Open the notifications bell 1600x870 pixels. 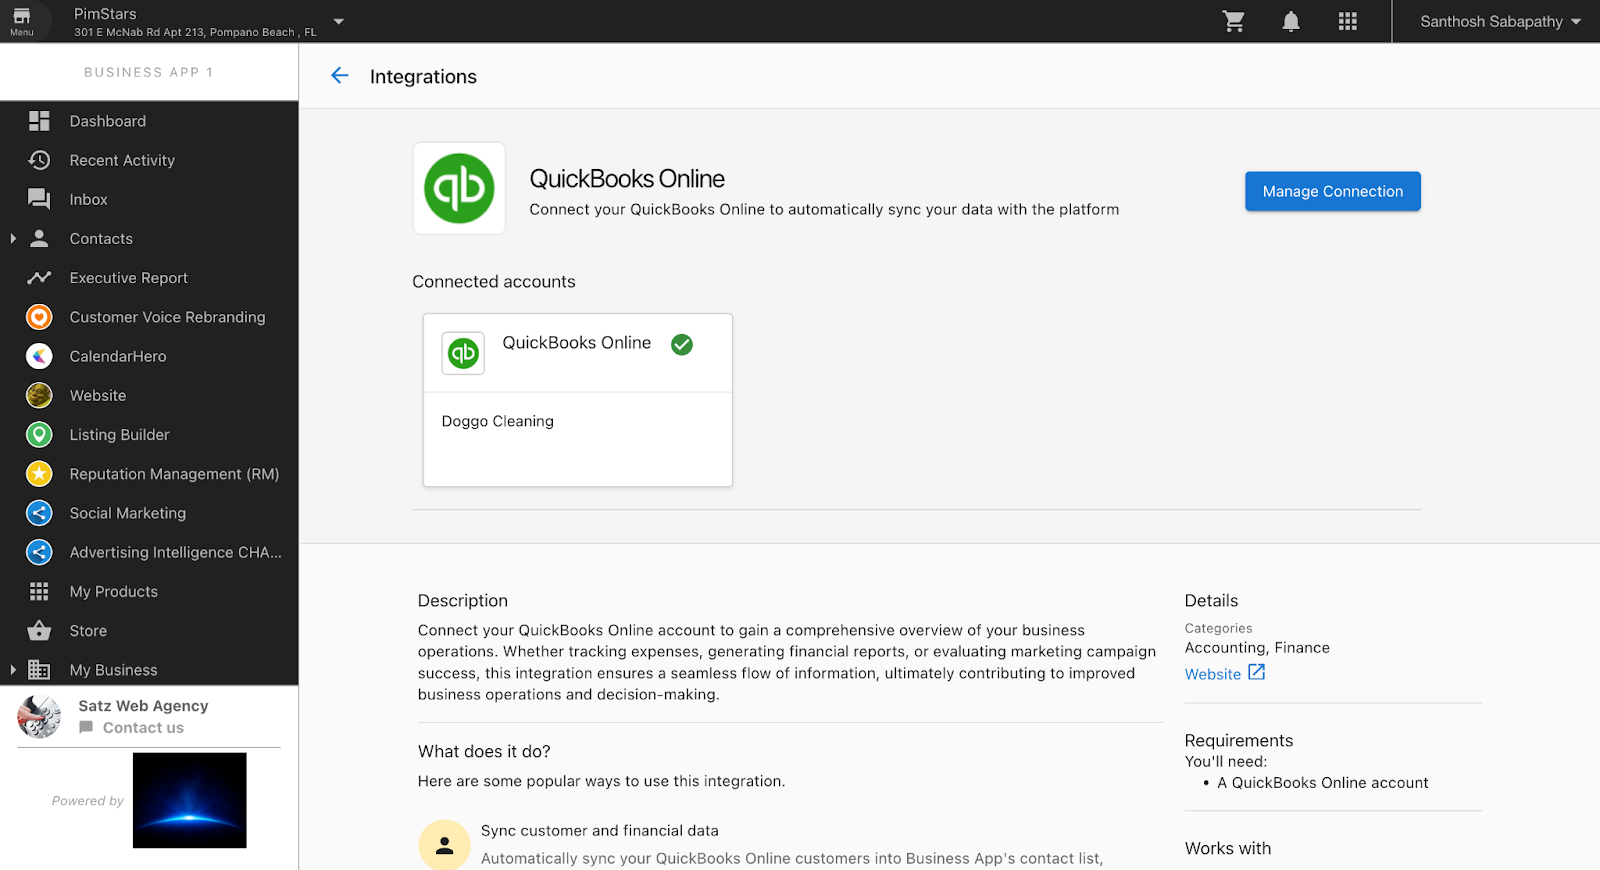coord(1291,21)
